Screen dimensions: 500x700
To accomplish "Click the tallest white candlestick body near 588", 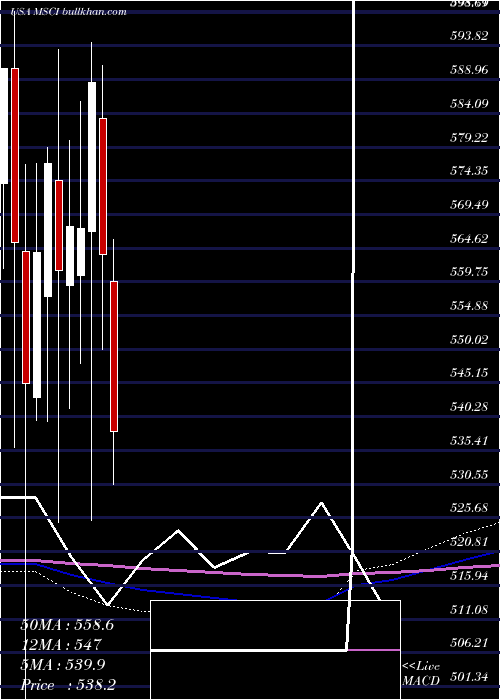I will [92, 157].
